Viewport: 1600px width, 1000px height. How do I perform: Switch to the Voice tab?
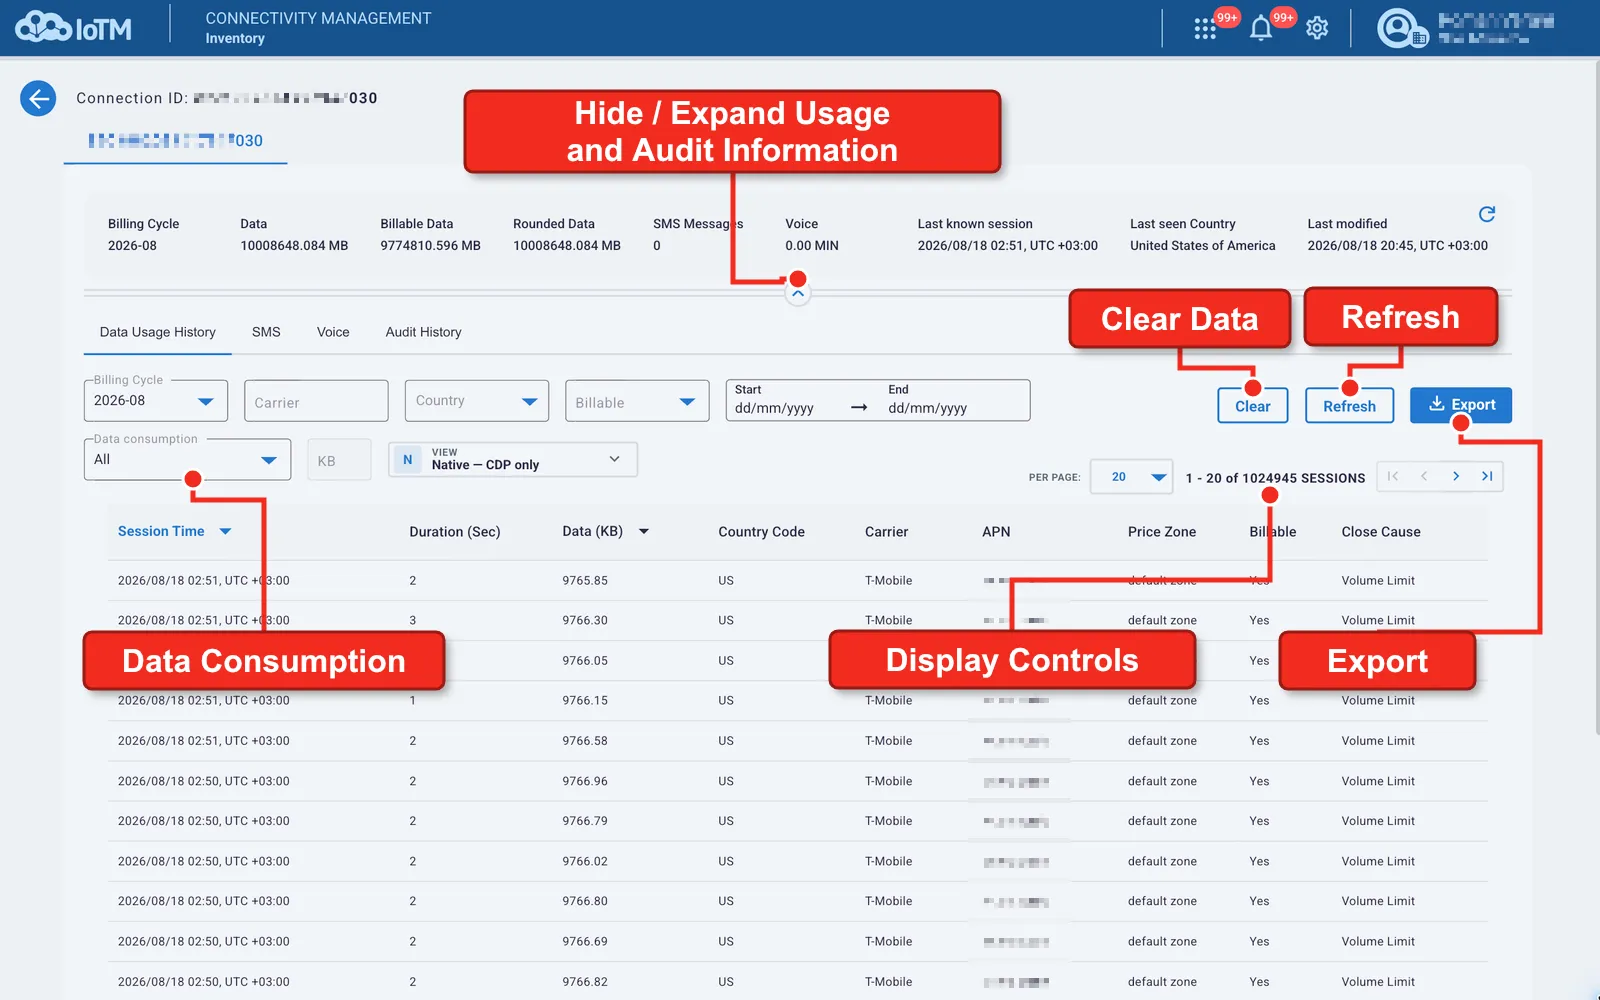tap(333, 332)
